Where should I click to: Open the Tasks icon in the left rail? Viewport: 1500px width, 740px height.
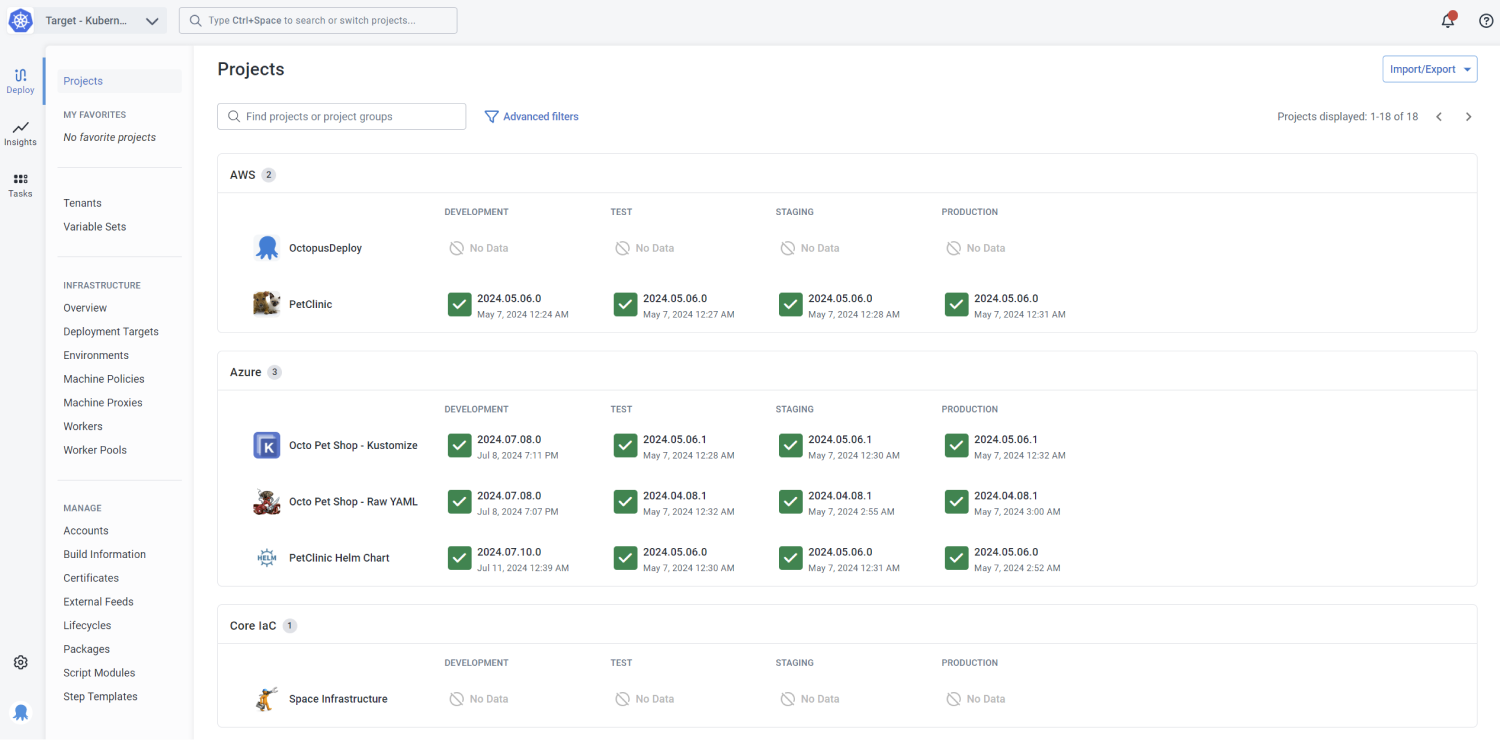point(20,185)
